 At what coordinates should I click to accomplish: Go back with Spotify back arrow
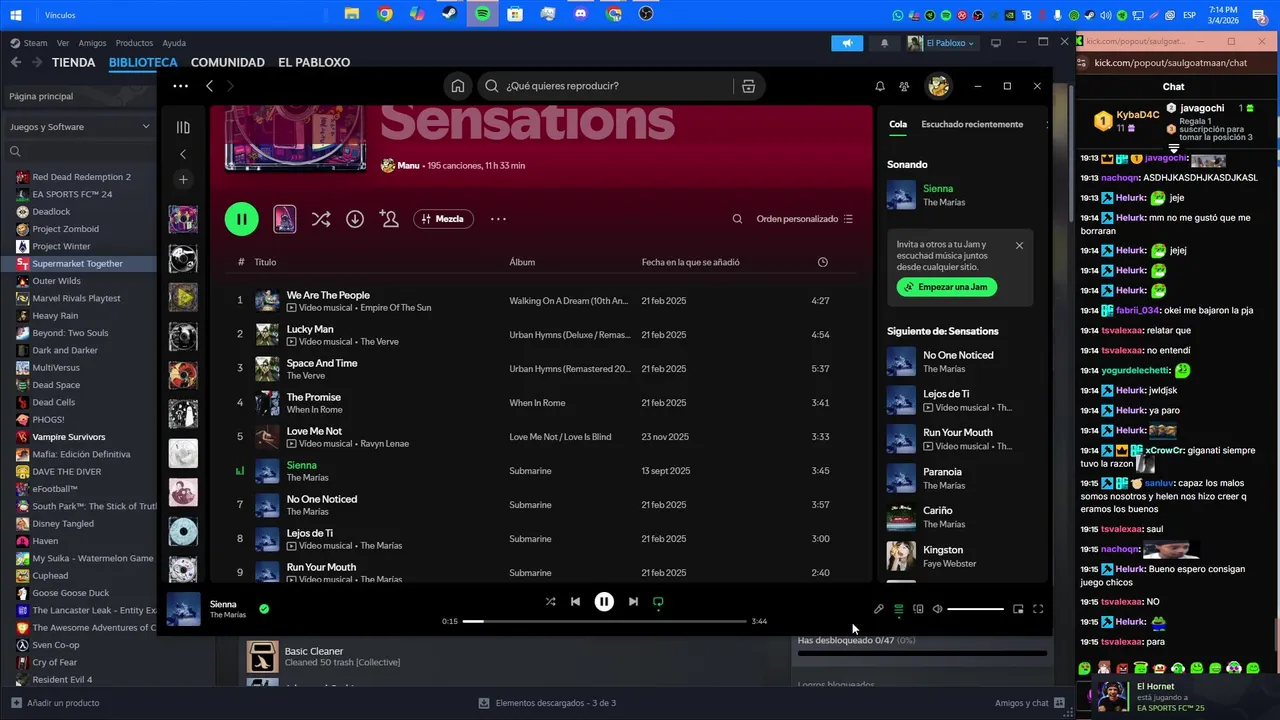pyautogui.click(x=209, y=86)
